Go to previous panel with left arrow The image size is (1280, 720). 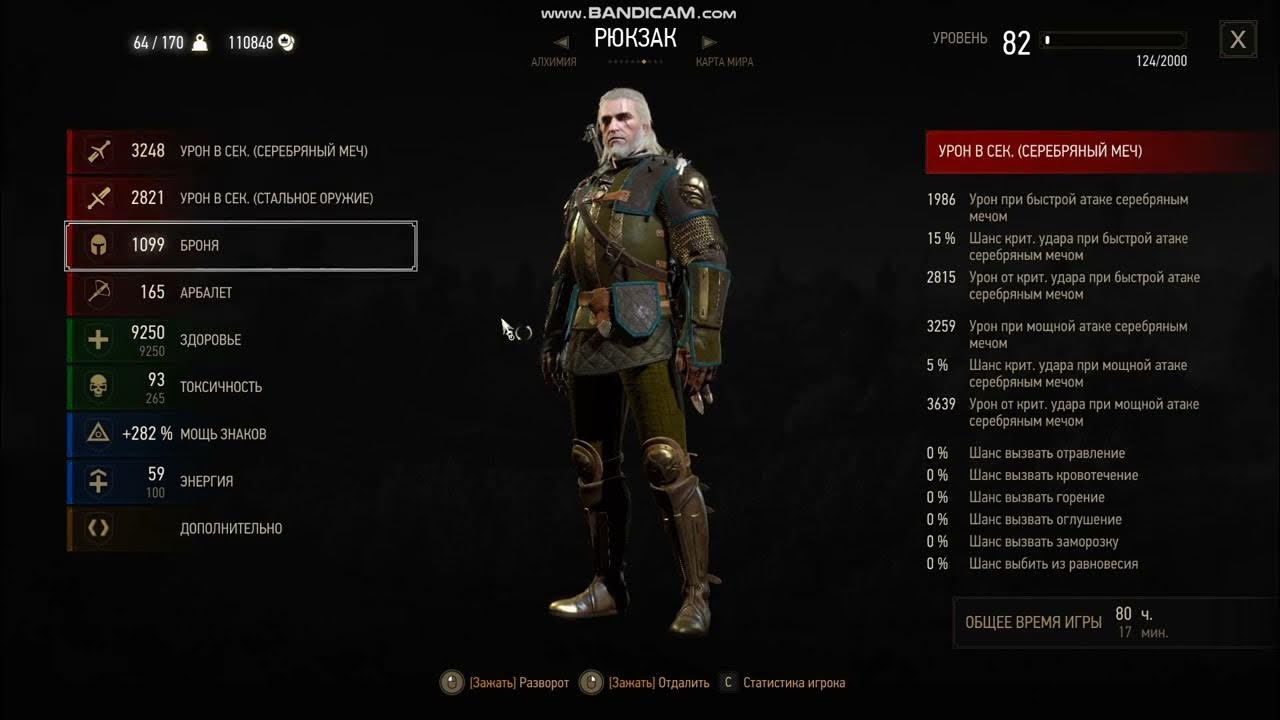[x=561, y=42]
